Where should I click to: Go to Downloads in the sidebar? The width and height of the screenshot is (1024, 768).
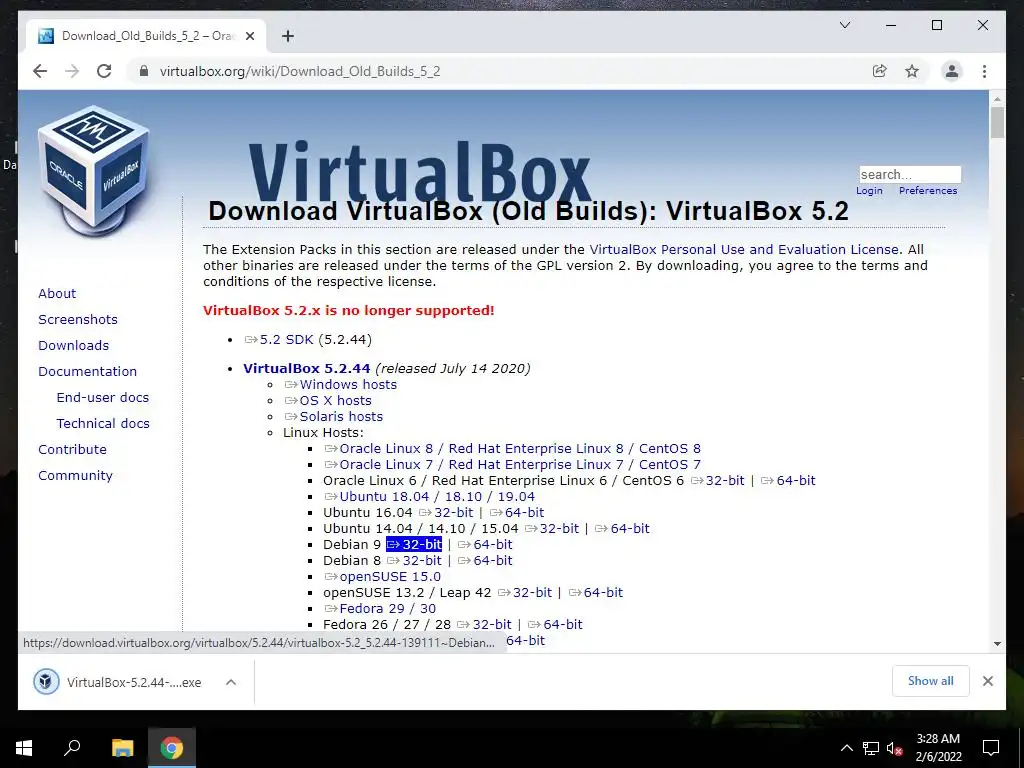(x=73, y=345)
